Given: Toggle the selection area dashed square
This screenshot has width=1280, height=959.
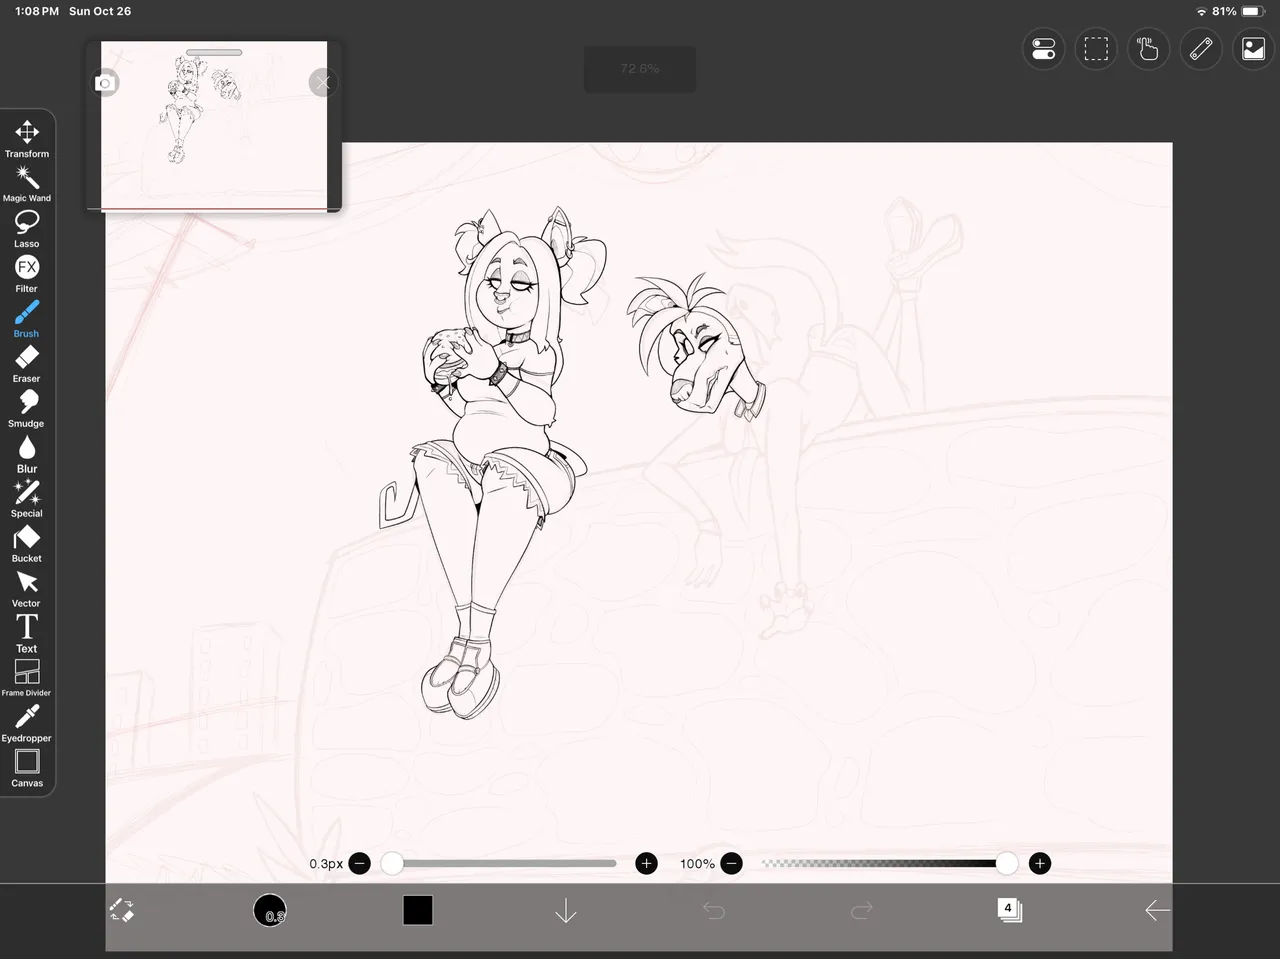Looking at the screenshot, I should coord(1096,49).
